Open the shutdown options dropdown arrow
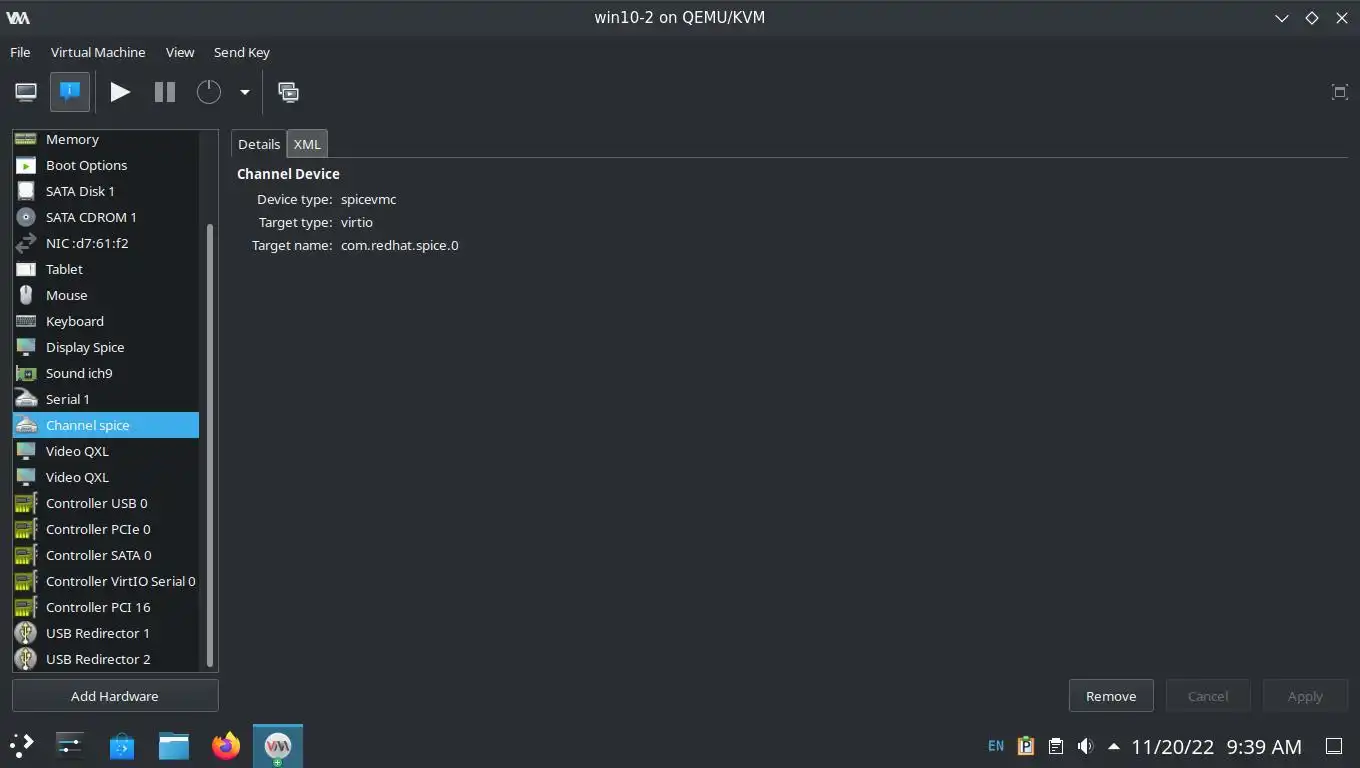 [x=244, y=92]
